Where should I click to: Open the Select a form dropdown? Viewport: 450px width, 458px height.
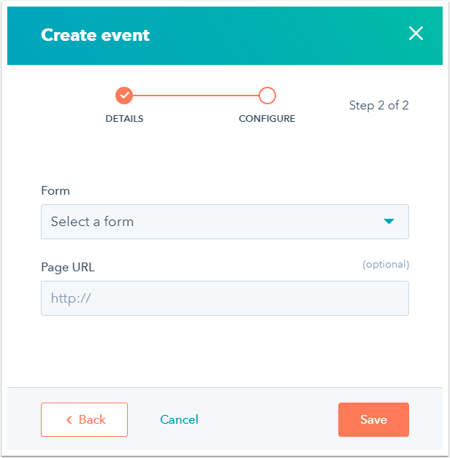tap(225, 222)
